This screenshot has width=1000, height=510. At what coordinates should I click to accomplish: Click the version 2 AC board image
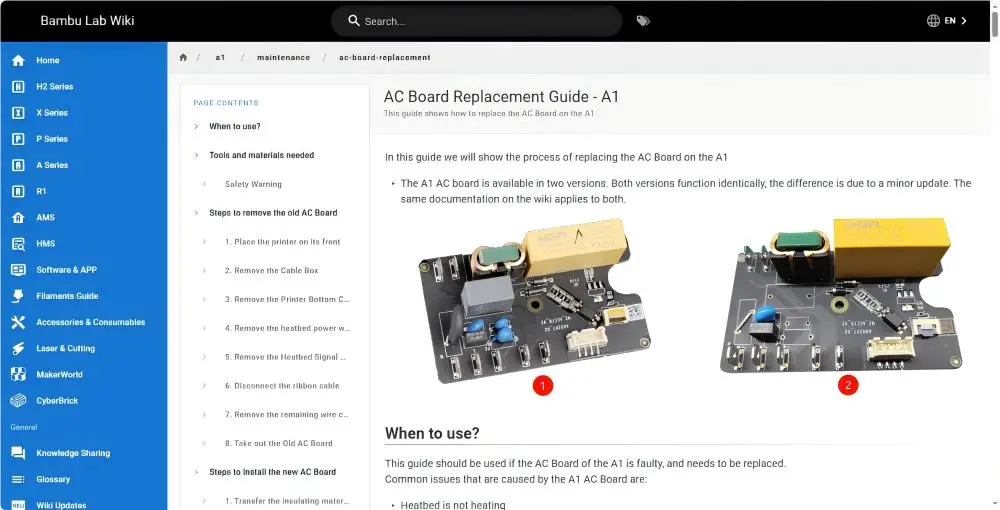tap(842, 295)
